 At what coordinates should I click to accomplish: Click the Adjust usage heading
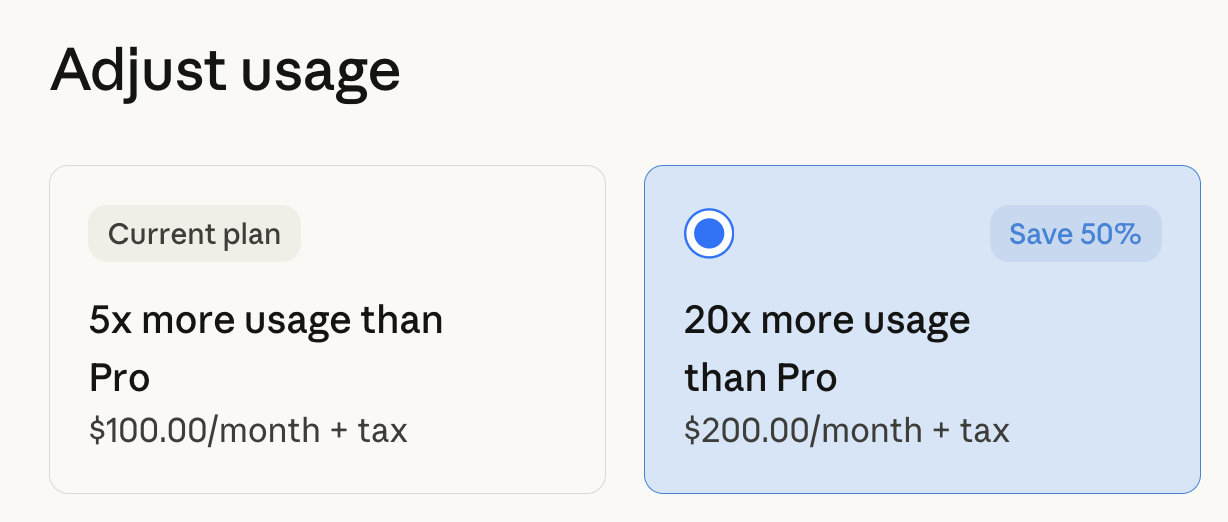(x=225, y=71)
